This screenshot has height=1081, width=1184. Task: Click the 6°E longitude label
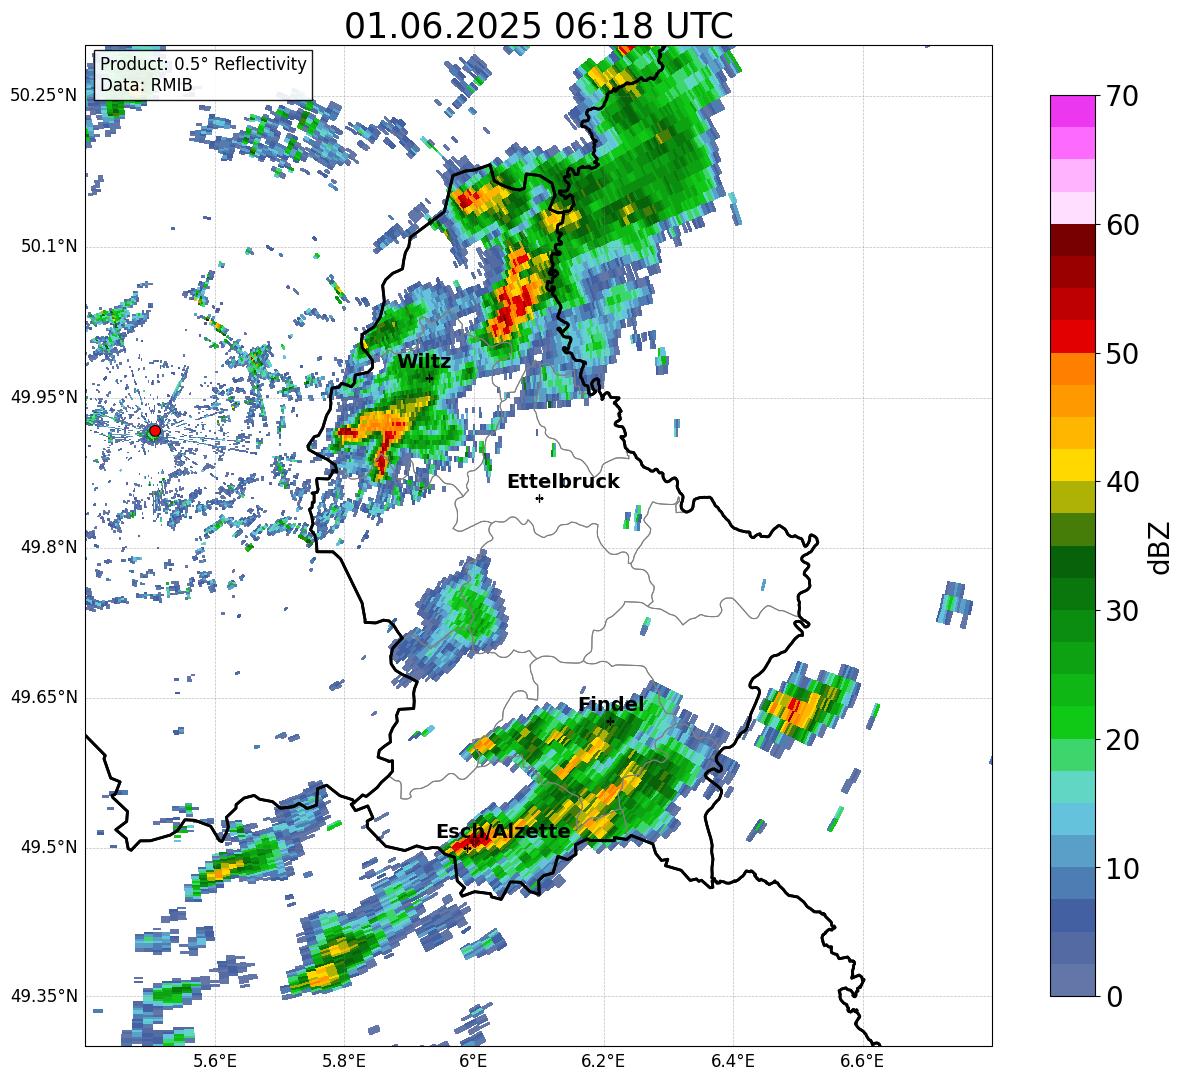[473, 1062]
